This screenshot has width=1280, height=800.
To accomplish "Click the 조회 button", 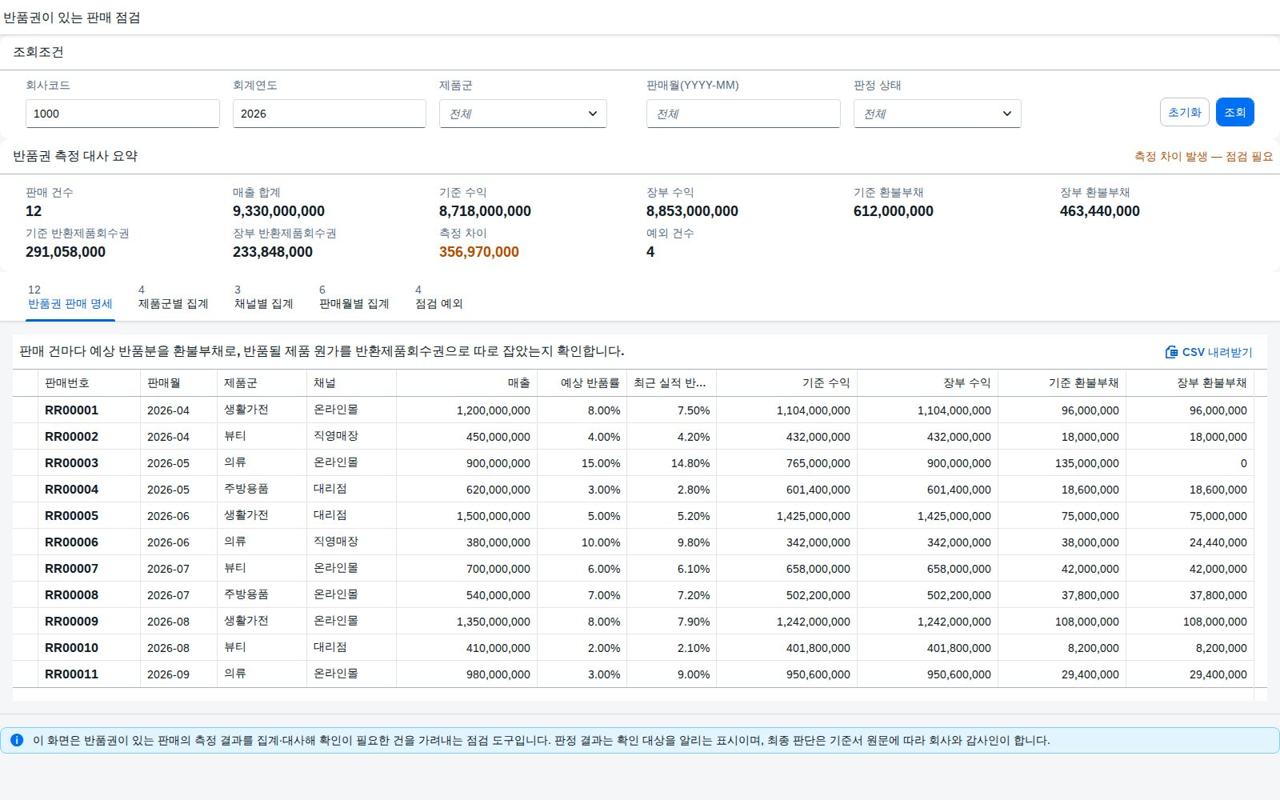I will [1235, 112].
